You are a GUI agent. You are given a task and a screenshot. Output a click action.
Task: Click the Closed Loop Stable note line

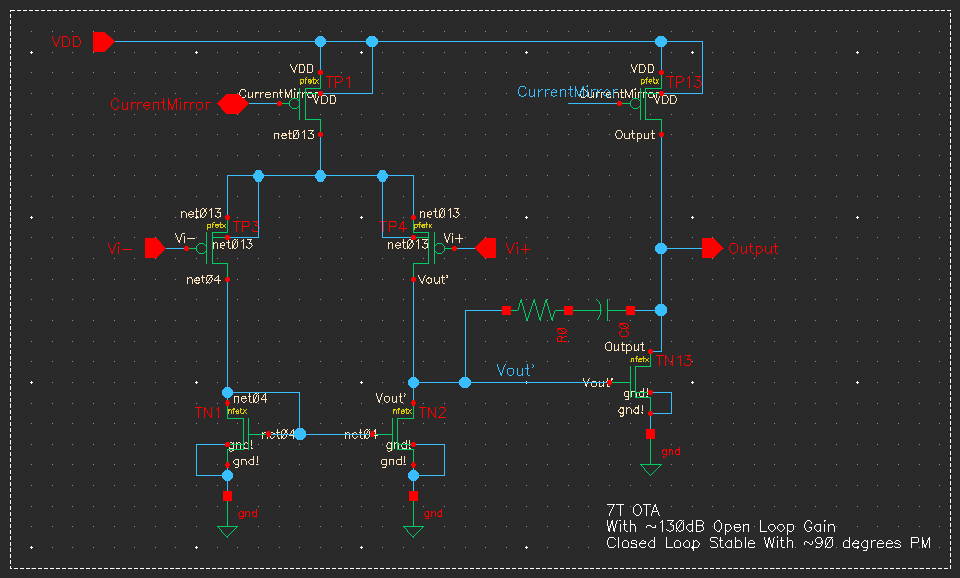(x=768, y=543)
